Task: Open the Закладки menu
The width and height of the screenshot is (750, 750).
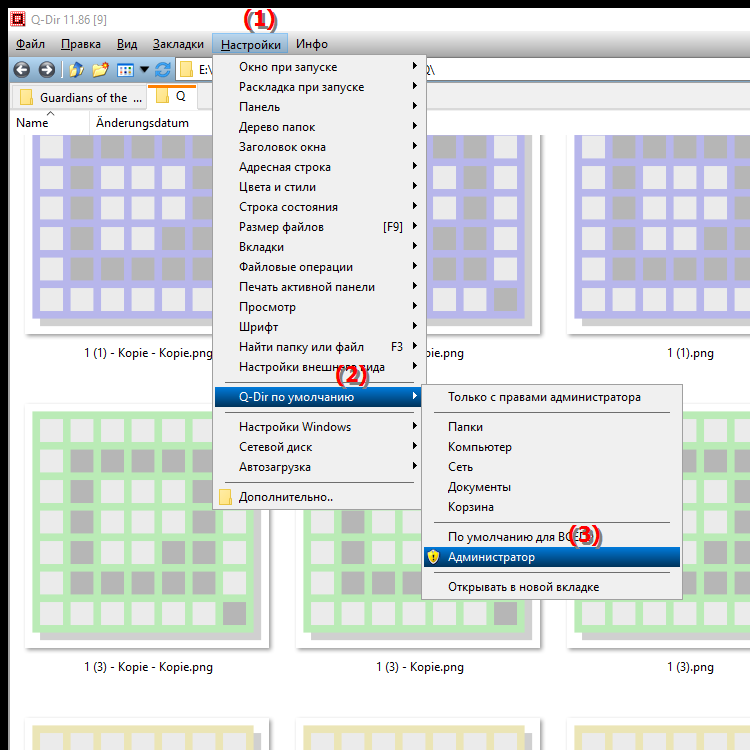Action: click(x=178, y=44)
